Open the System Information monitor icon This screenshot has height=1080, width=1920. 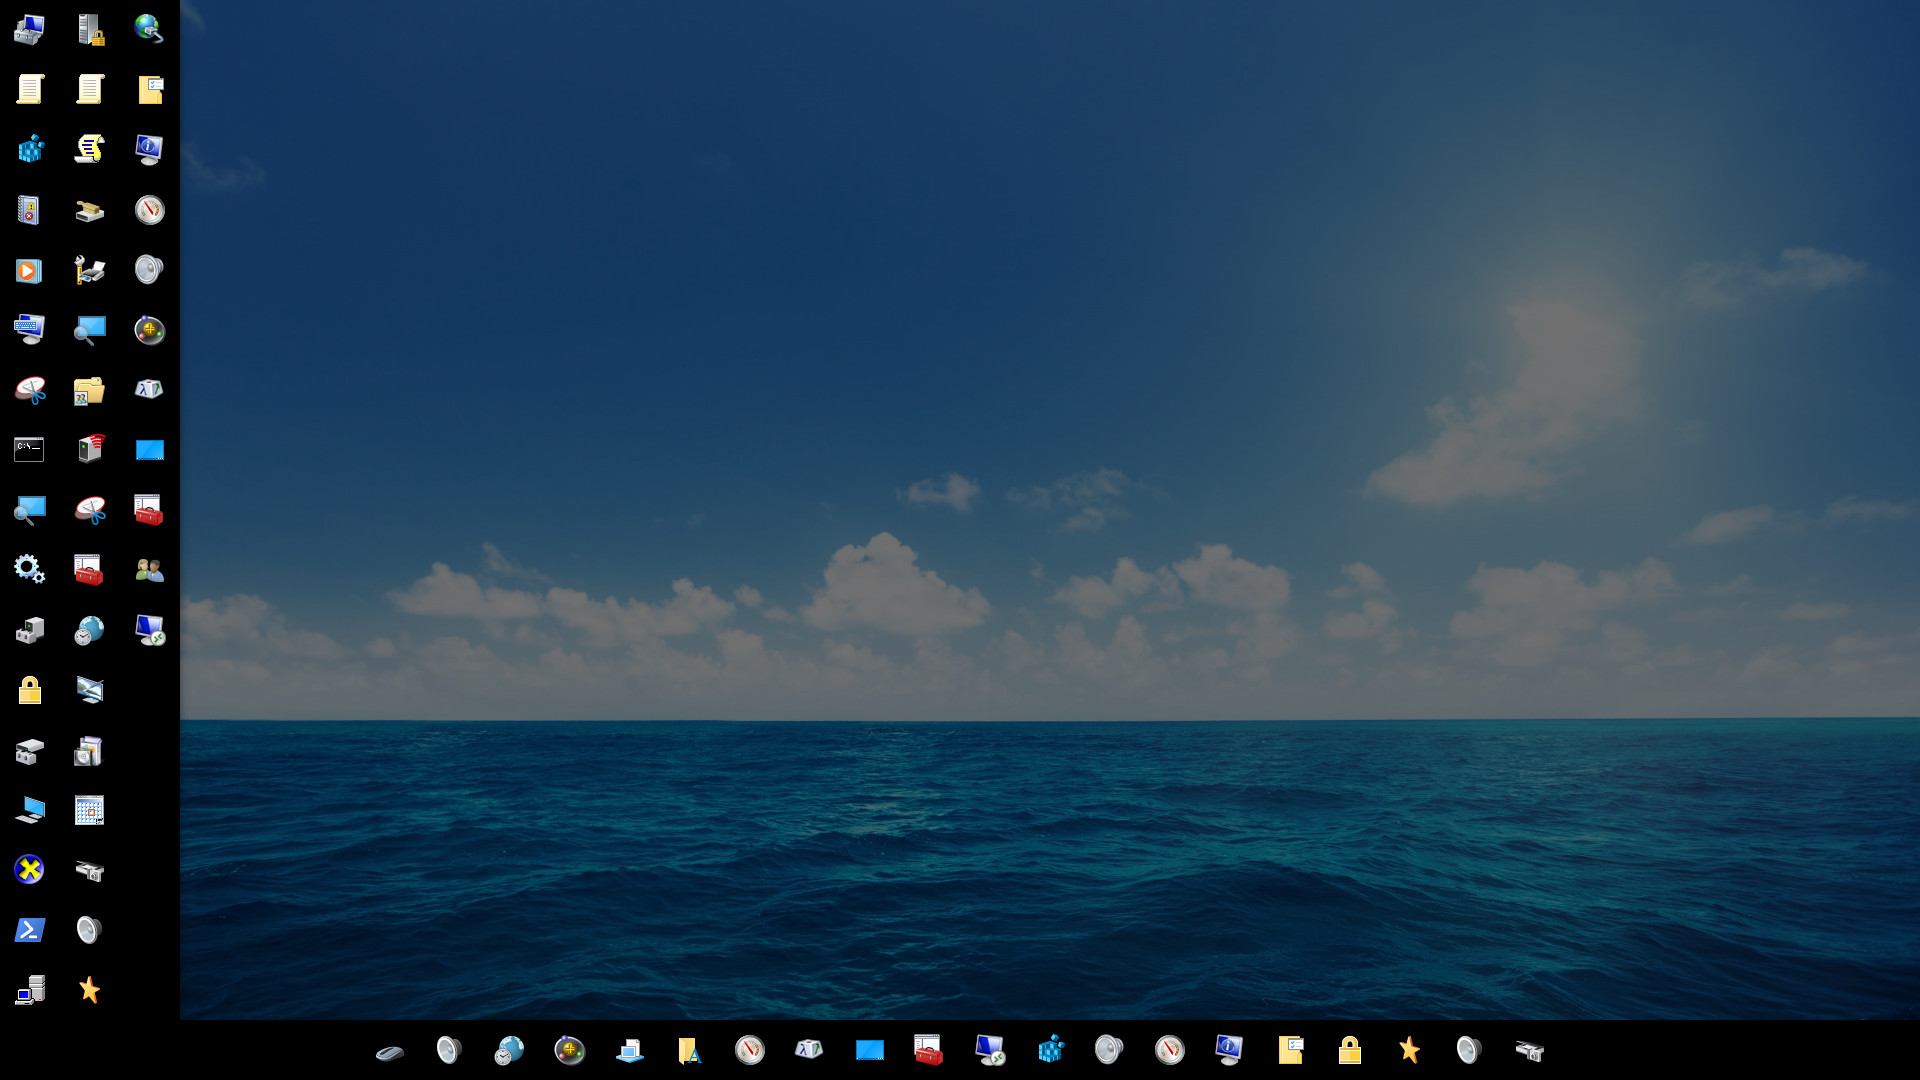click(x=150, y=150)
